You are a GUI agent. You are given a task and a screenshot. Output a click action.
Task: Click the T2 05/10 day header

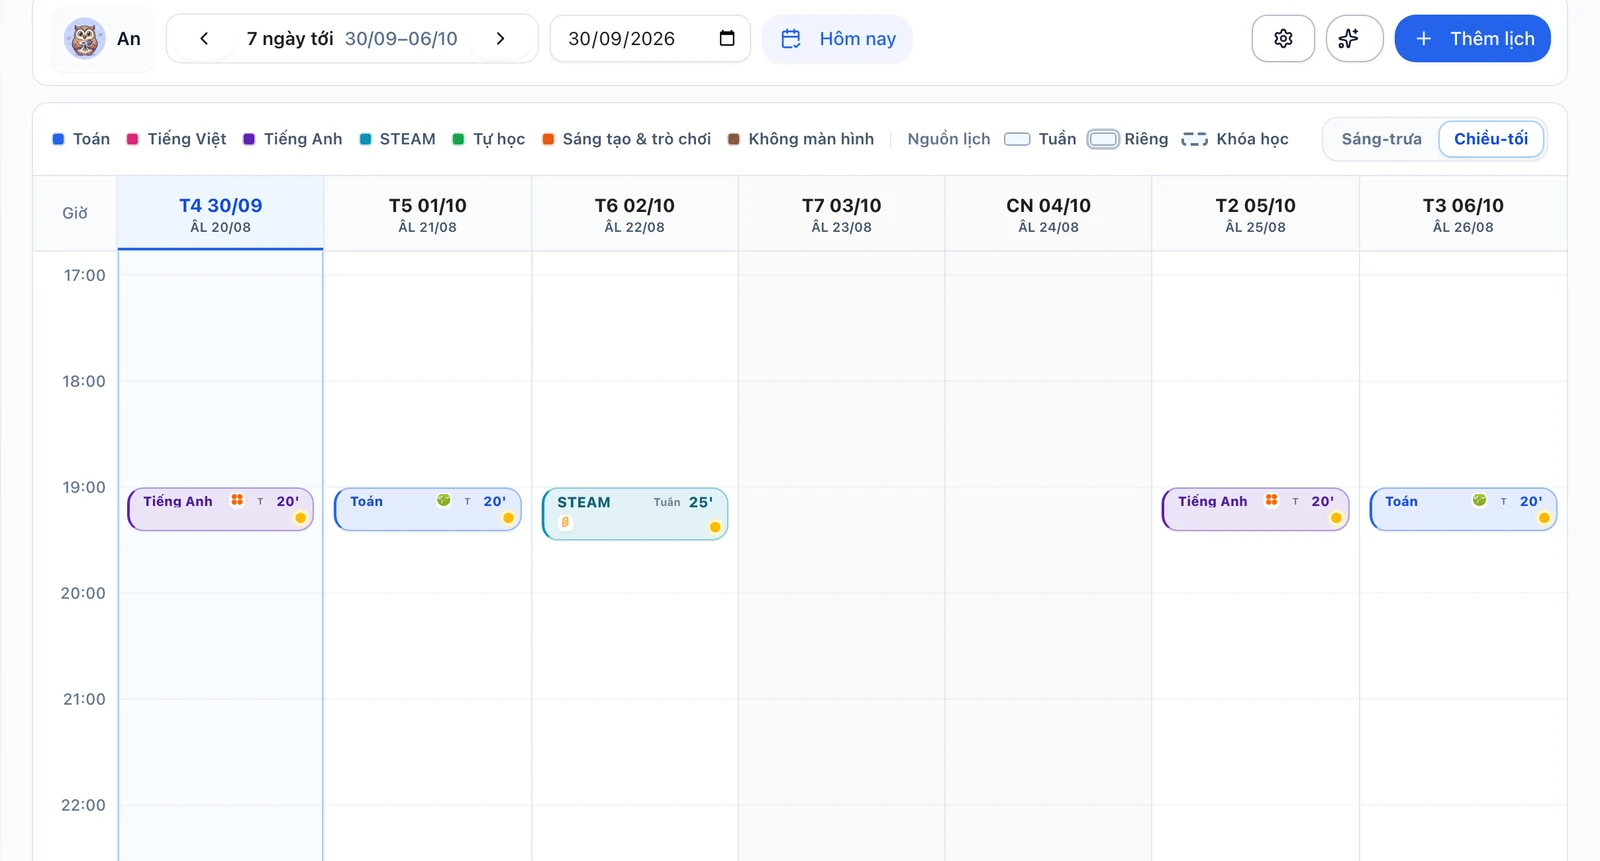pyautogui.click(x=1255, y=214)
